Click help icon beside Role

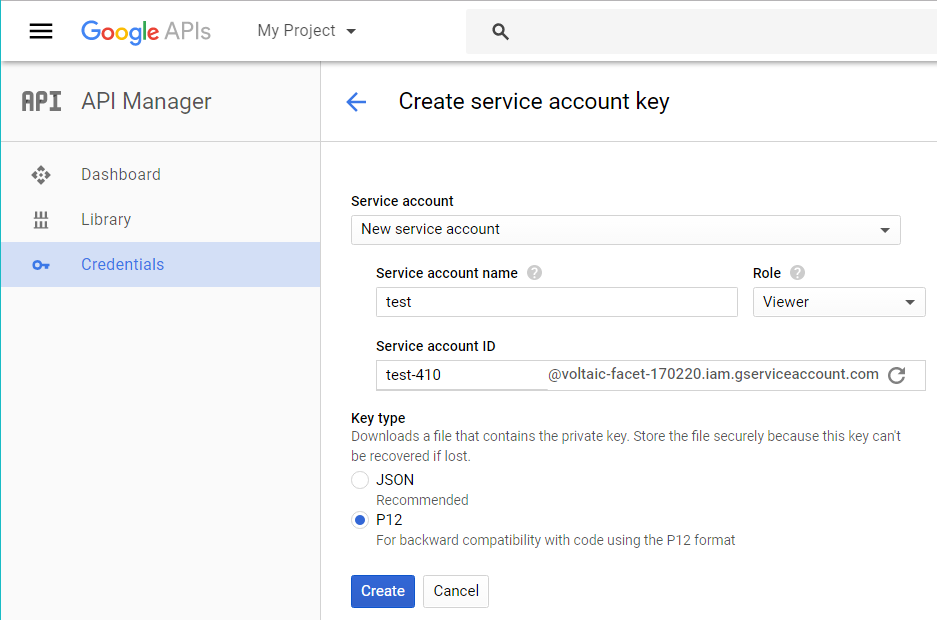[x=797, y=273]
